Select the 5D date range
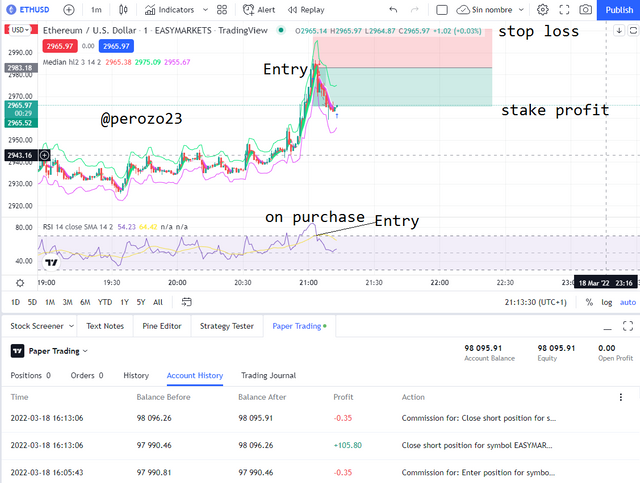The width and height of the screenshot is (640, 483). click(x=32, y=302)
